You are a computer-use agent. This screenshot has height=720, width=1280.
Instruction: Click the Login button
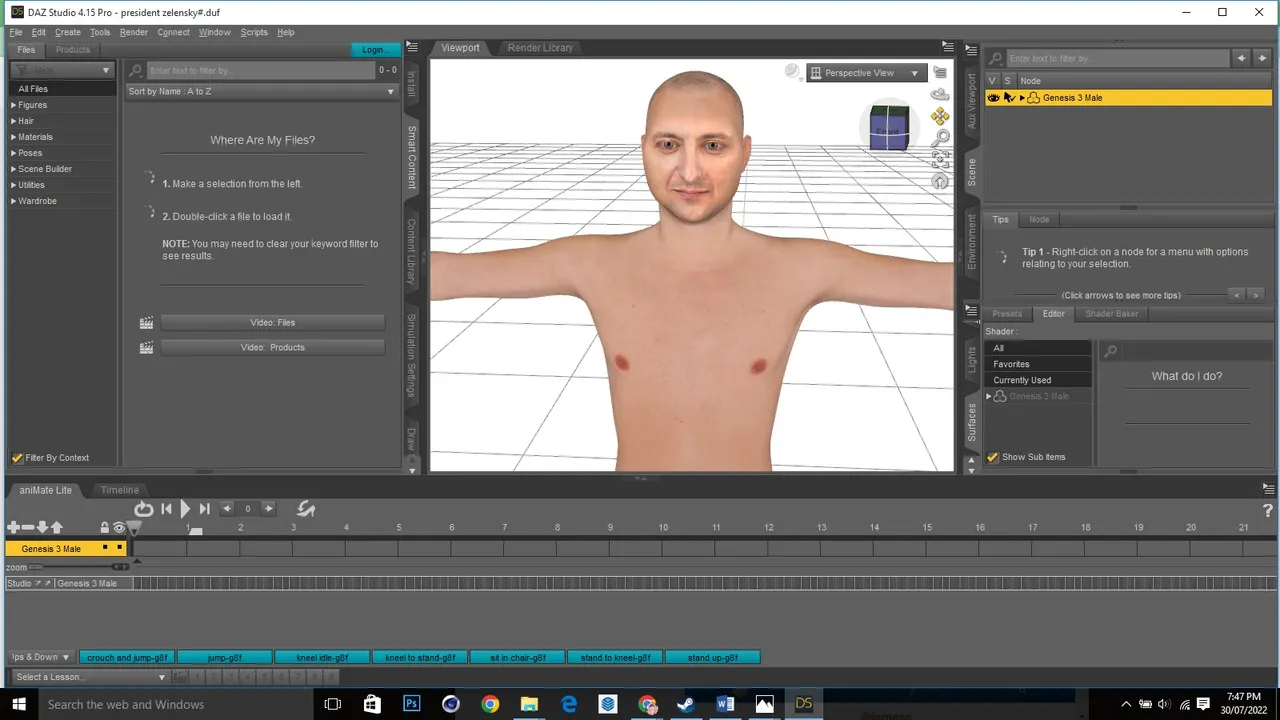374,50
